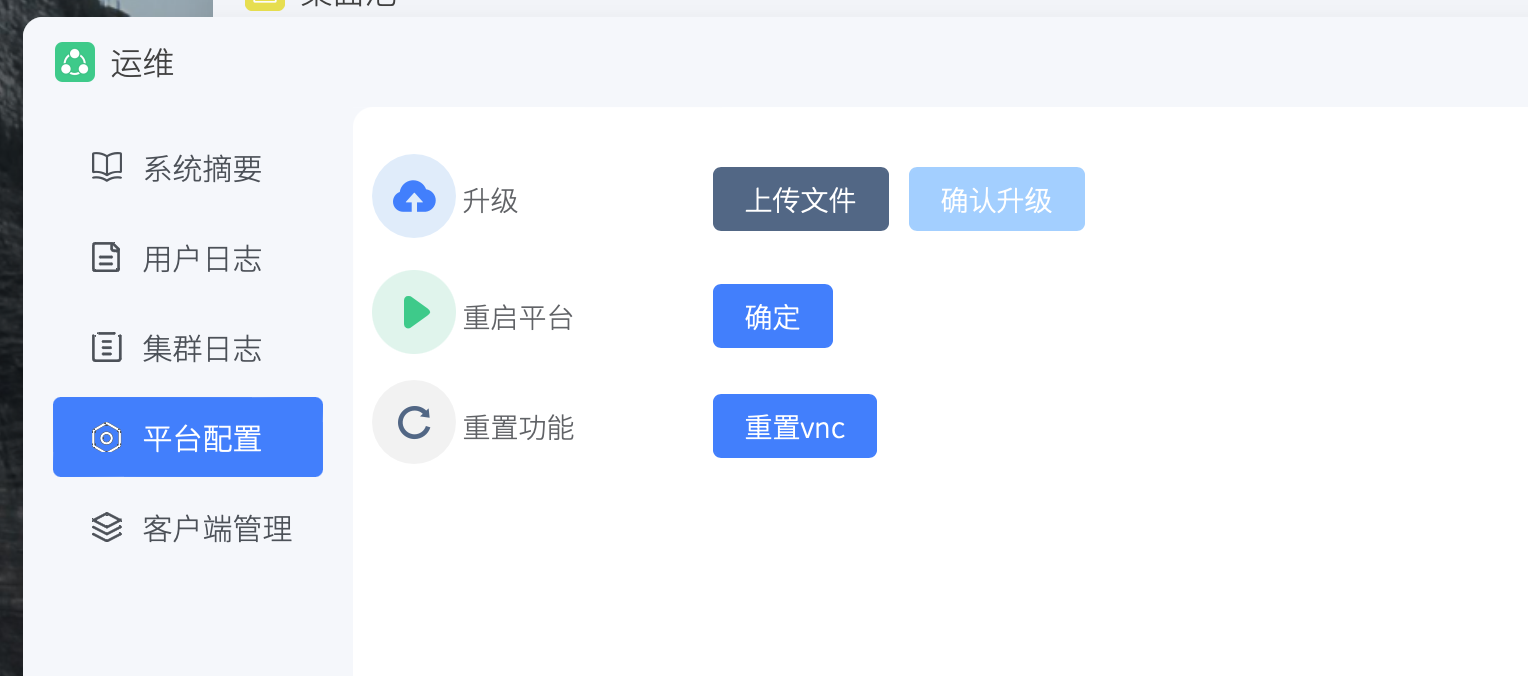1528x676 pixels.
Task: Click the green 运维 app icon
Action: (75, 62)
